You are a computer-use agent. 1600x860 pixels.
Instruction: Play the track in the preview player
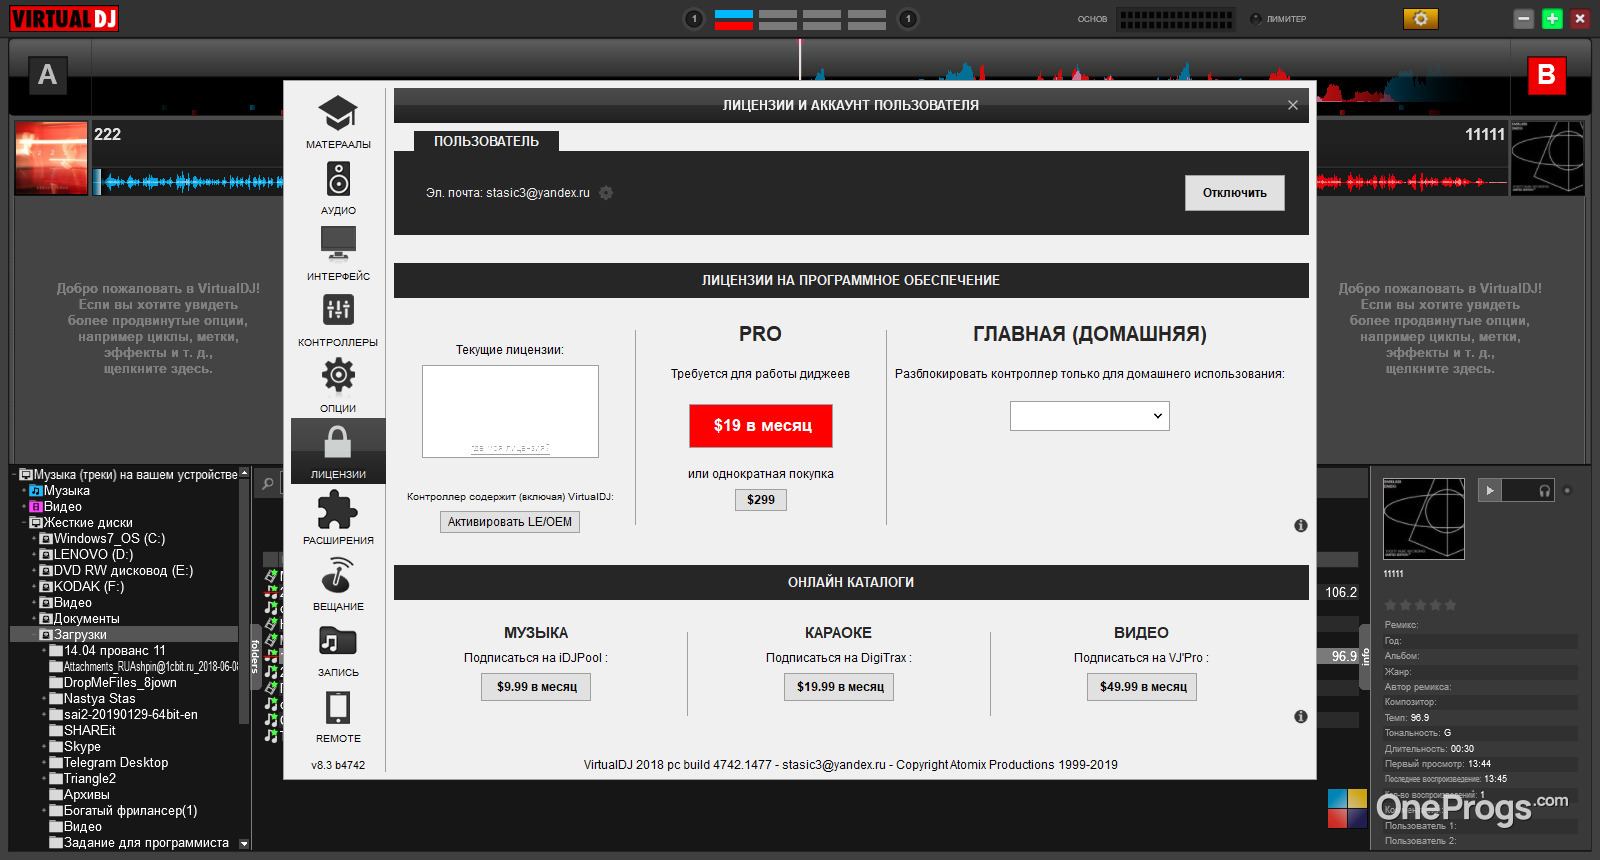[x=1490, y=490]
